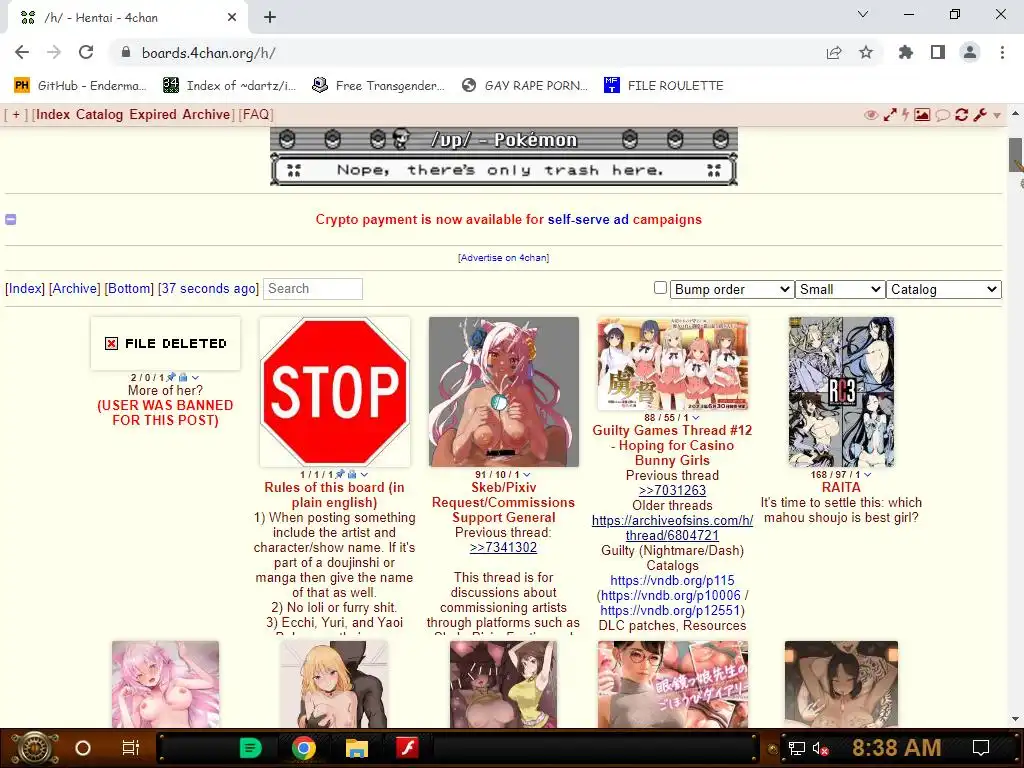Image resolution: width=1024 pixels, height=768 pixels.
Task: Open the https://vndb.org/p10006 link
Action: (671, 596)
